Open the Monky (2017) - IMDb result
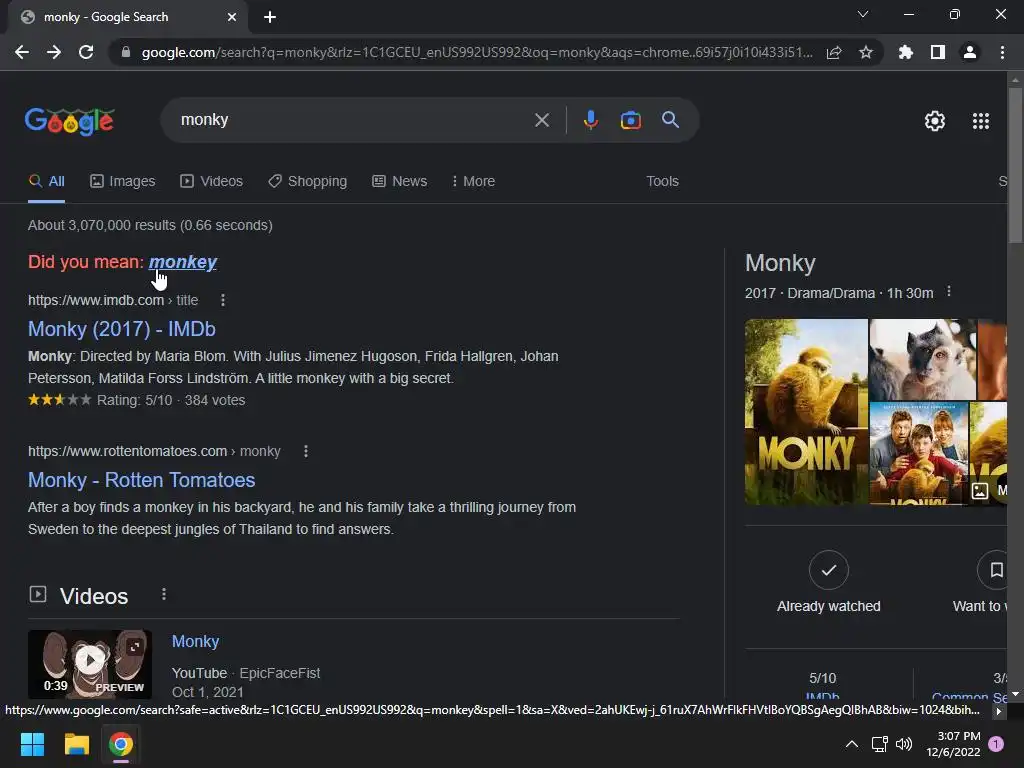This screenshot has height=768, width=1024. 121,329
